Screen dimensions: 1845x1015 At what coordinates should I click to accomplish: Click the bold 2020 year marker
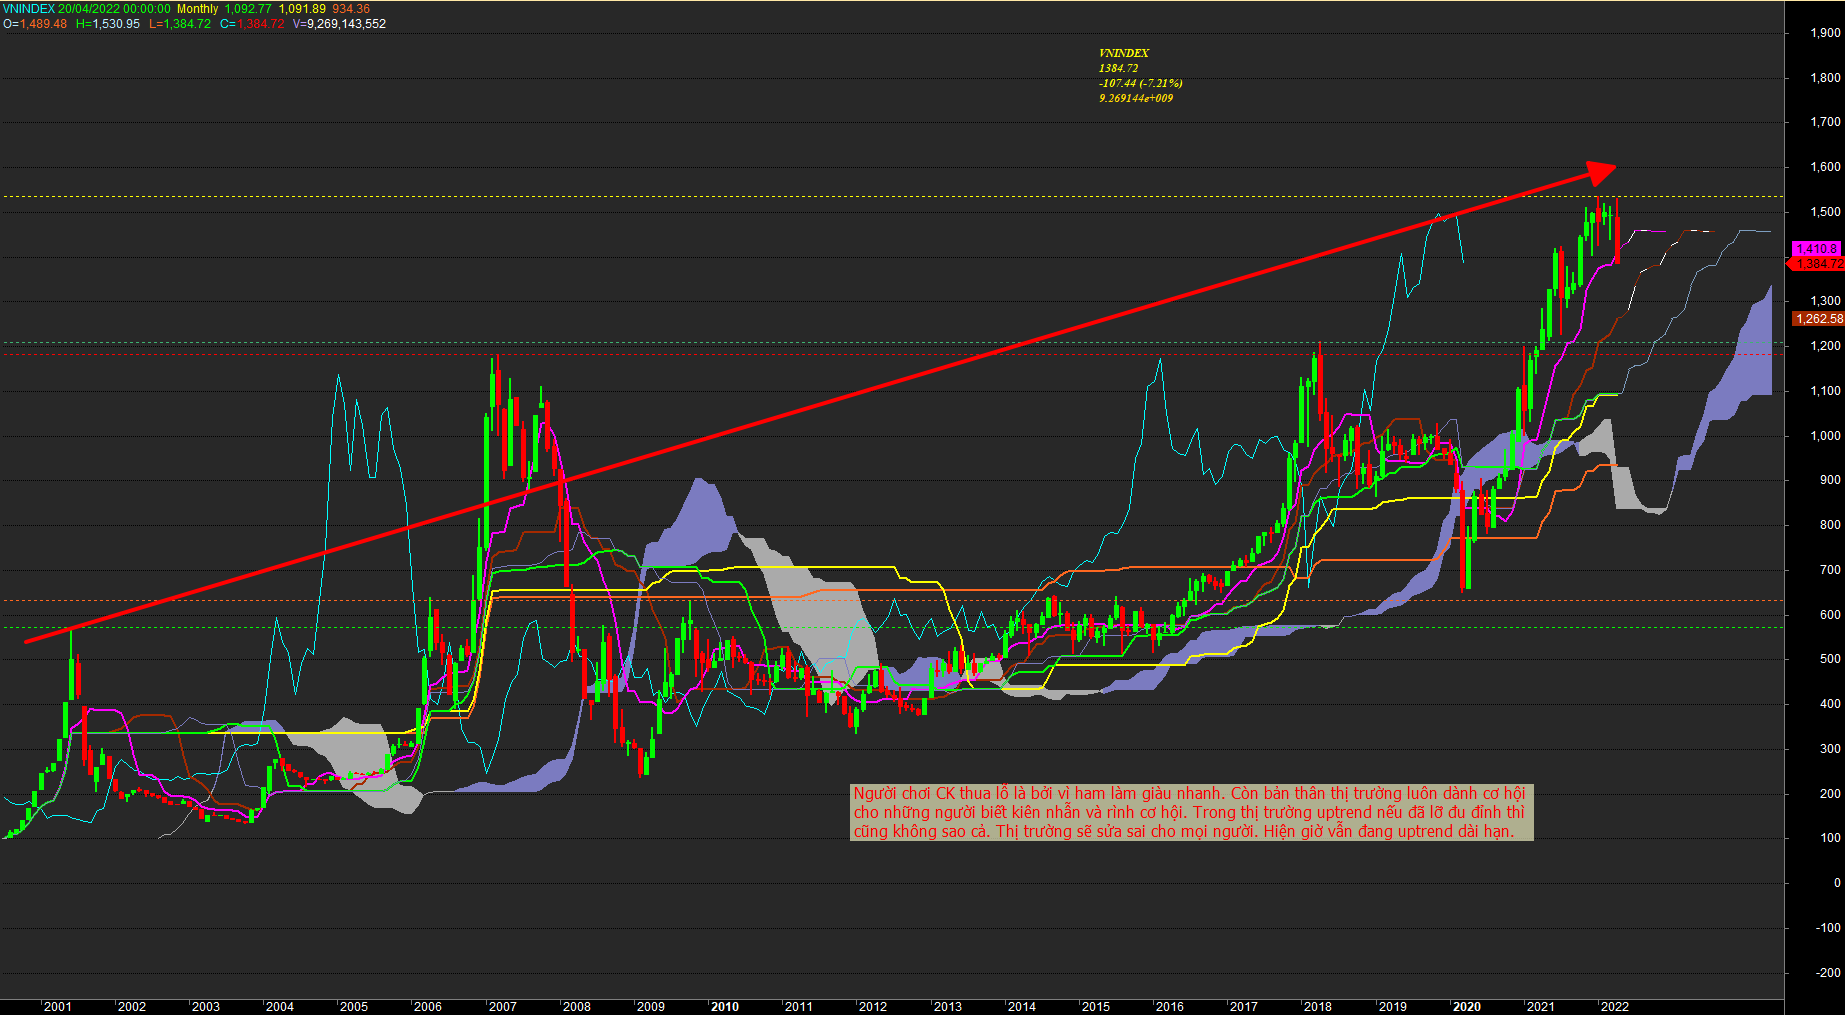point(1467,1007)
